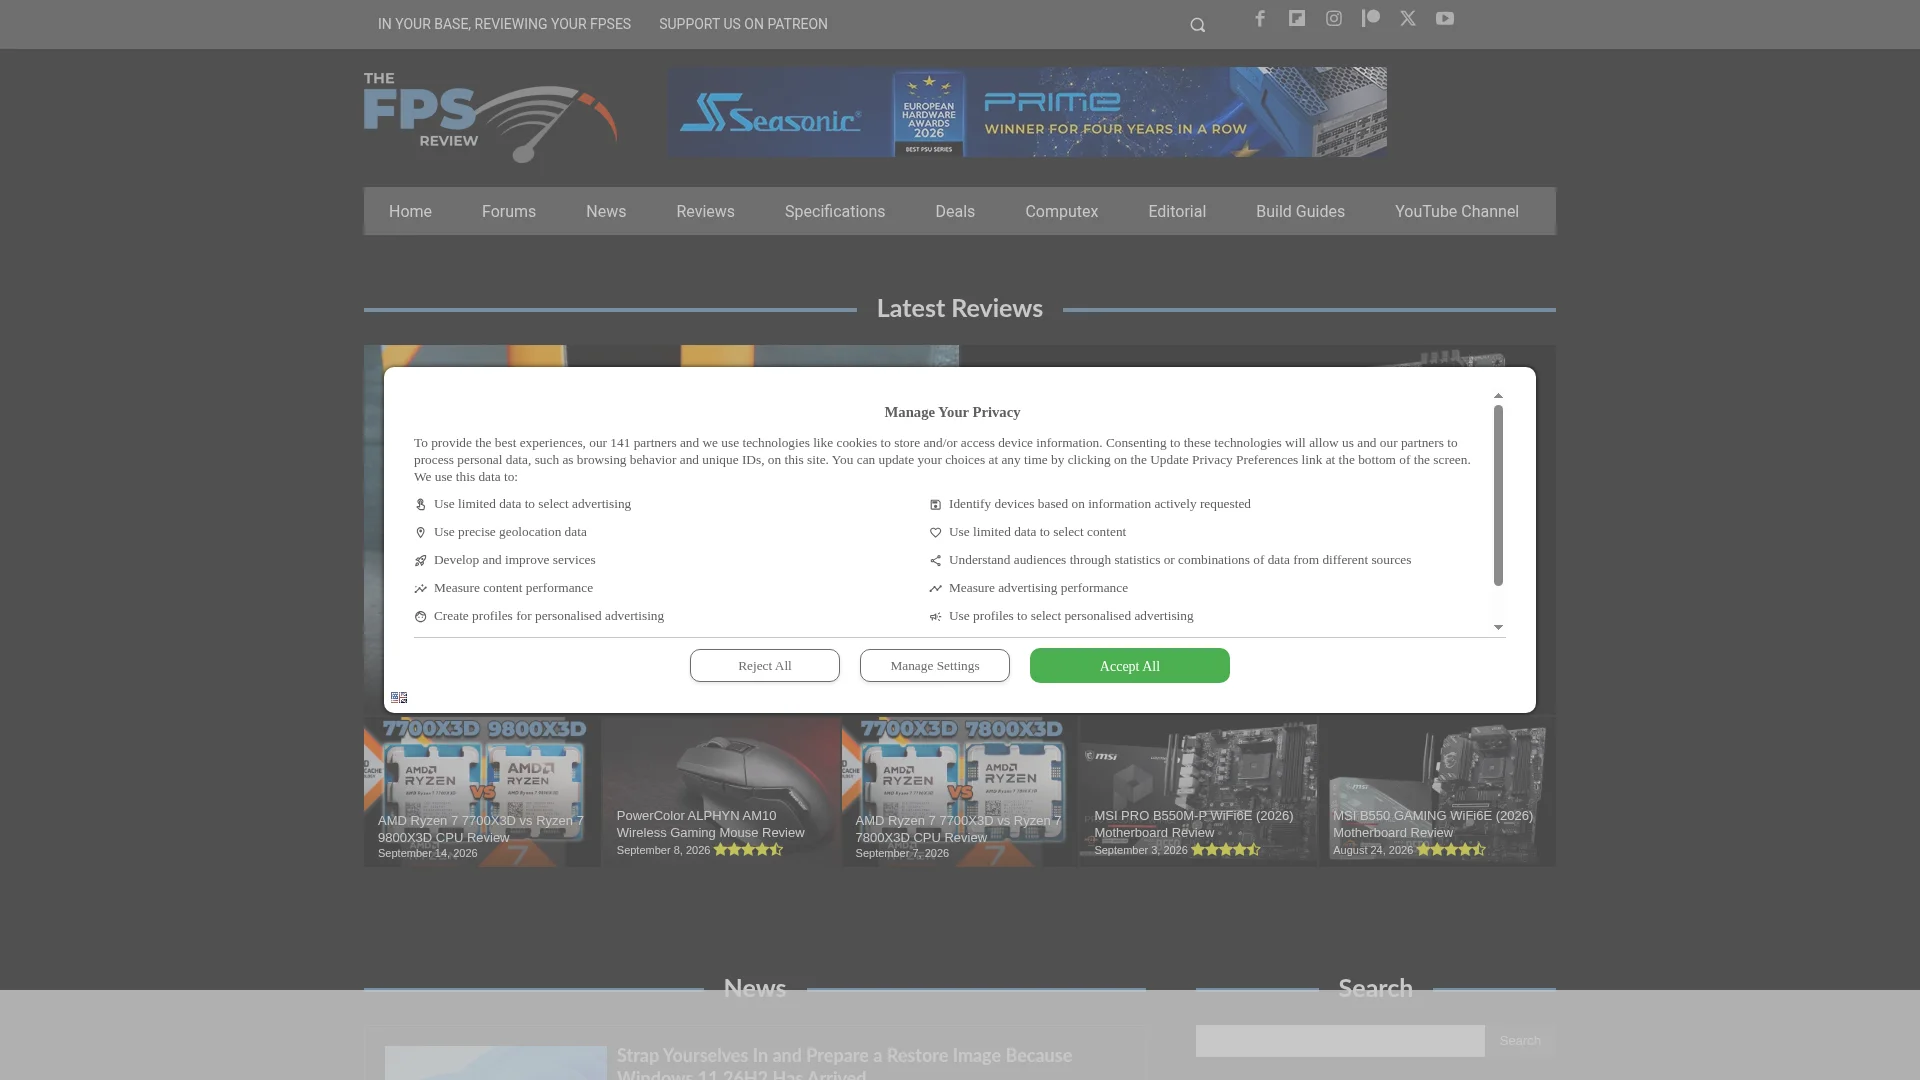Click the privacy dialog scroll down arrow

point(1498,627)
